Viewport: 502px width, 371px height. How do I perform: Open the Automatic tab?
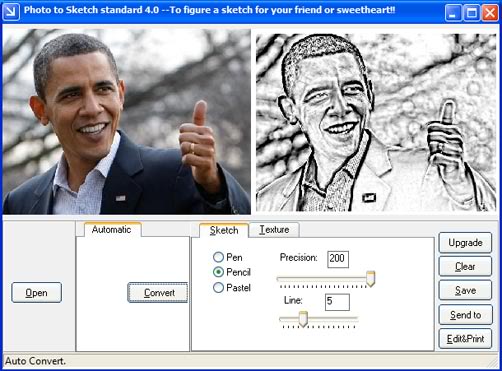pyautogui.click(x=112, y=229)
